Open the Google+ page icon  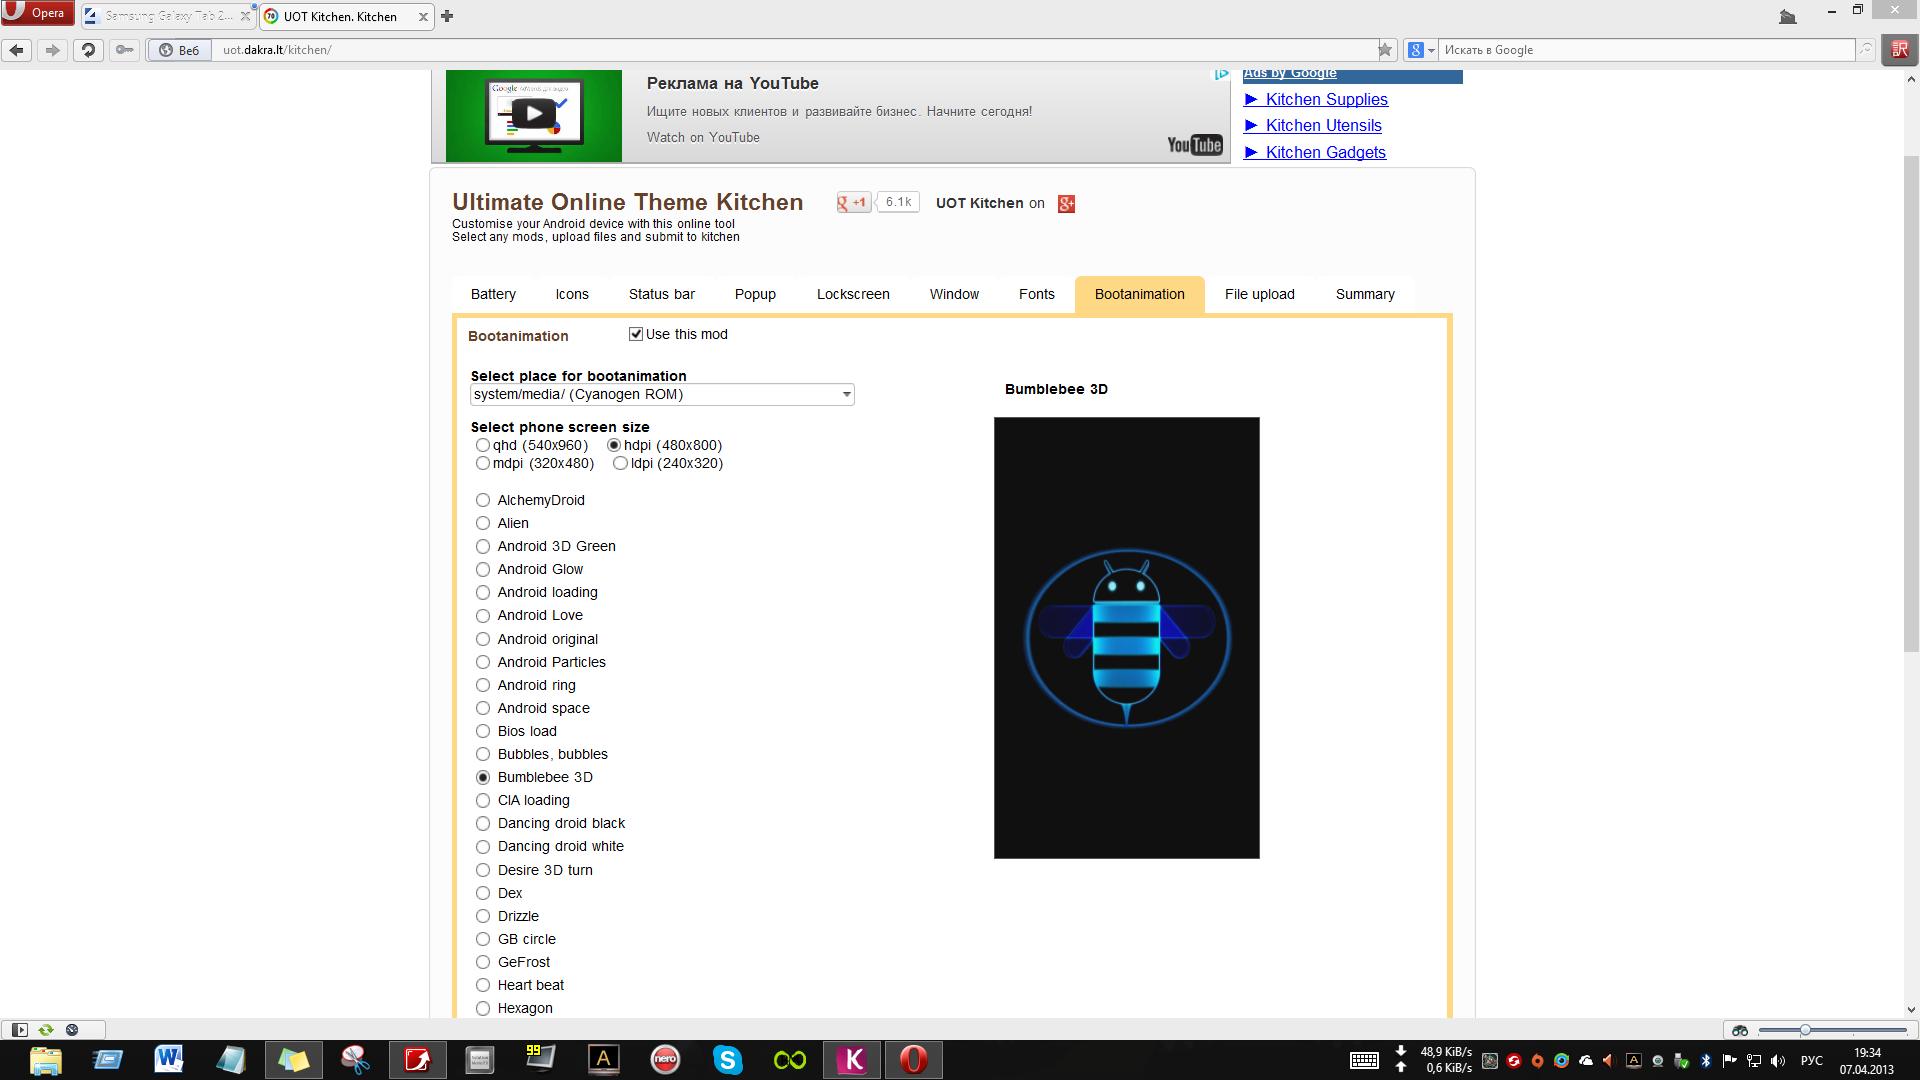click(1066, 204)
